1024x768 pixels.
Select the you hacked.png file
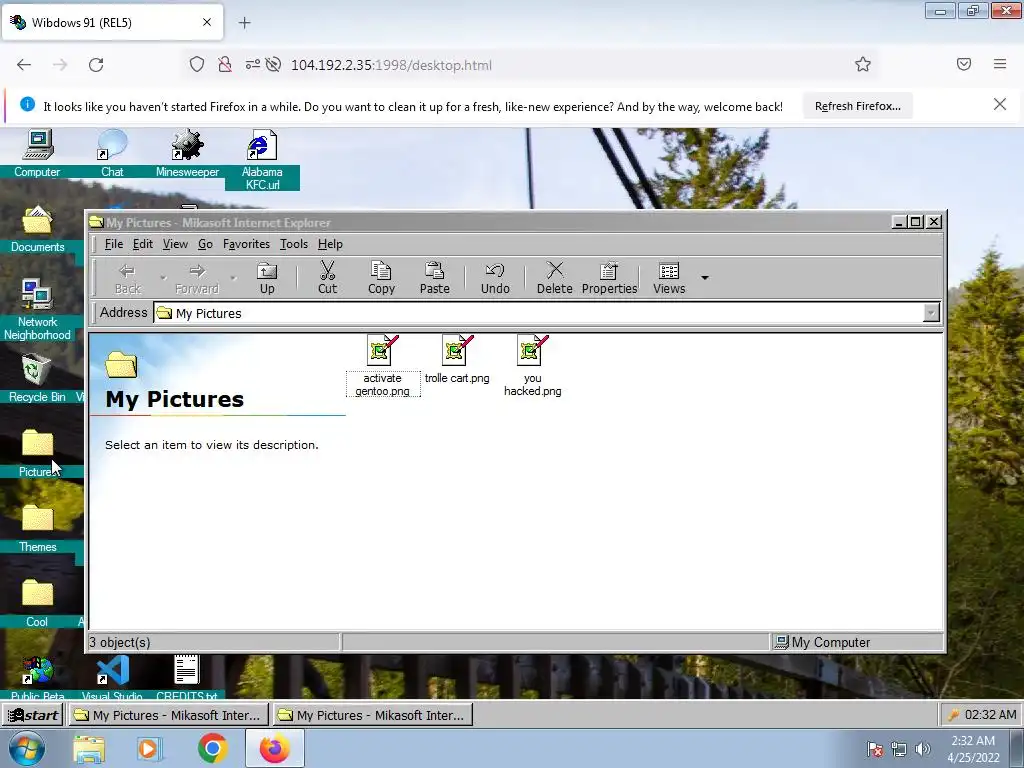[x=532, y=366]
